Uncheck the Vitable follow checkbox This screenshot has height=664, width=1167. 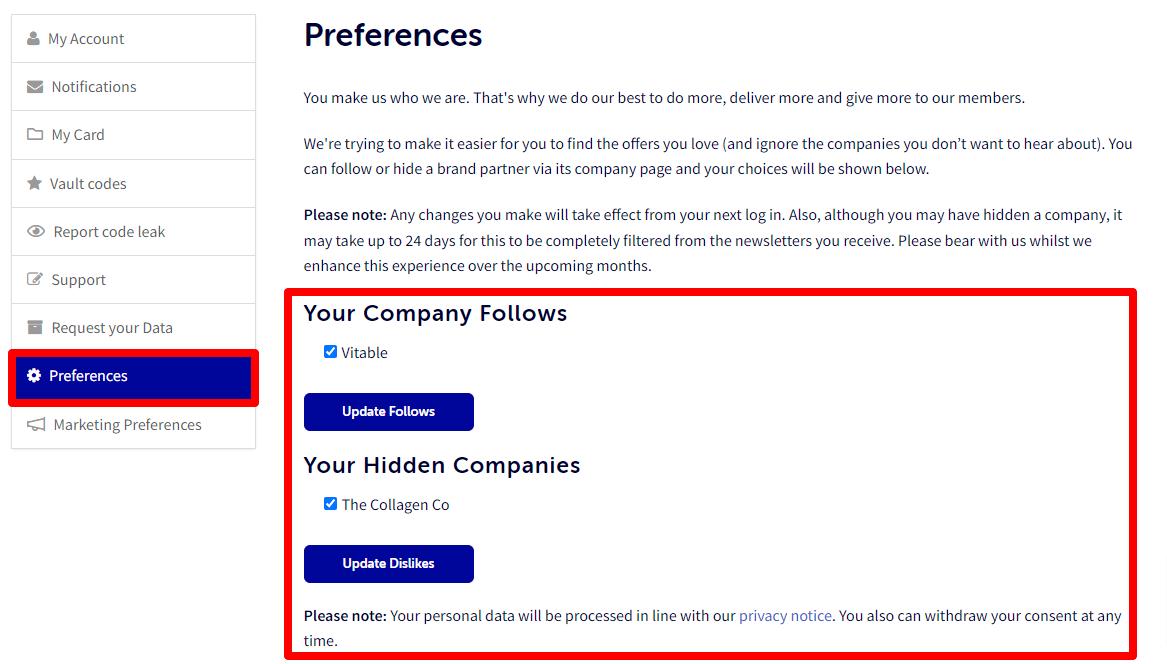pos(330,352)
